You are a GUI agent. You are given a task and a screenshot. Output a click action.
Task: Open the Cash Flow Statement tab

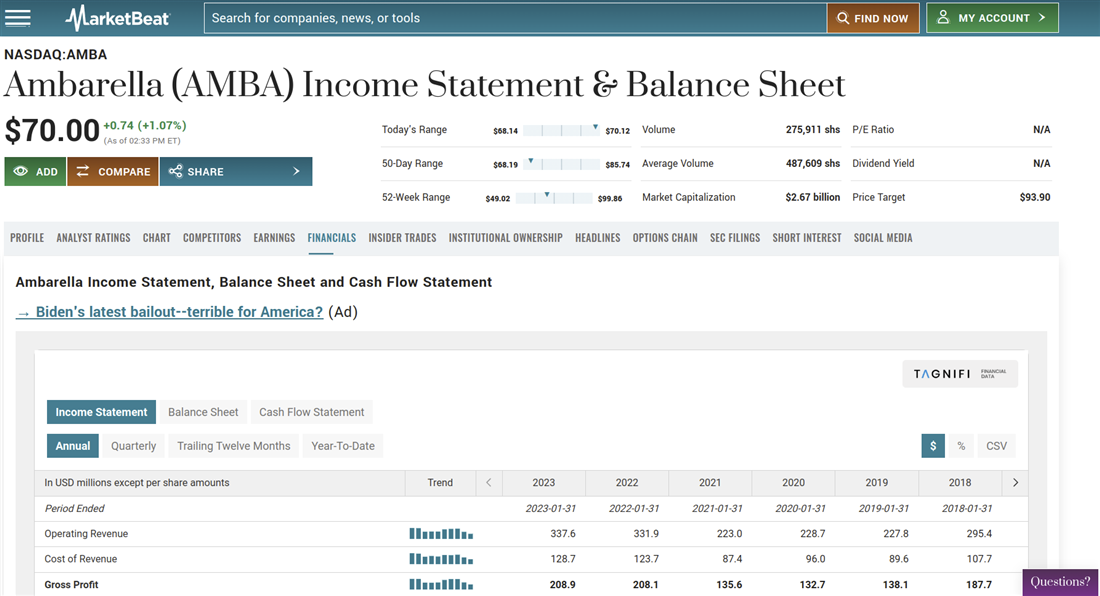click(x=312, y=412)
